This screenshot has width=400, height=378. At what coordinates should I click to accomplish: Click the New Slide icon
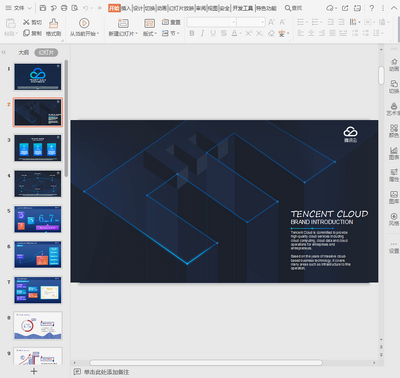click(x=123, y=23)
